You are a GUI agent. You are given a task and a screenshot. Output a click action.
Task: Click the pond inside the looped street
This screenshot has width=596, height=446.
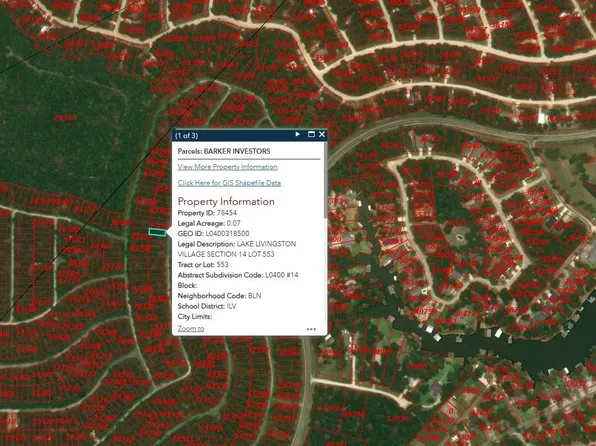coord(460,238)
